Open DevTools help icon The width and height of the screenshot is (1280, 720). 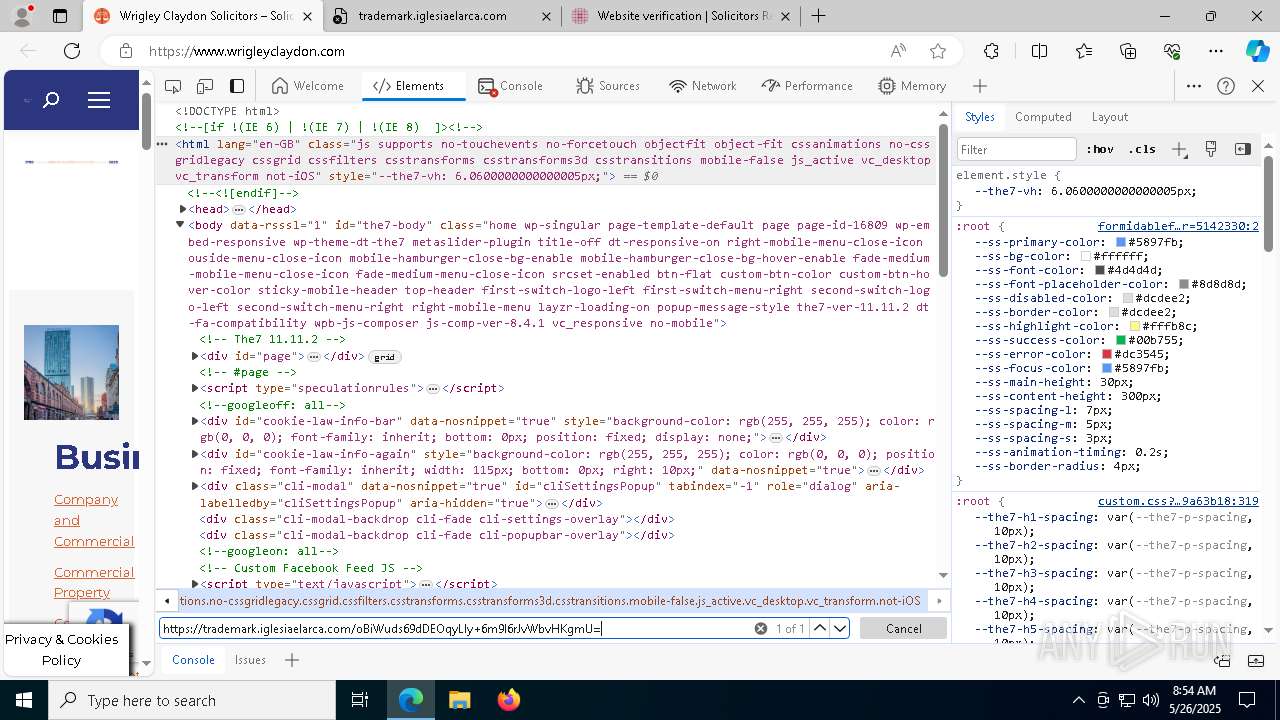pos(1226,86)
